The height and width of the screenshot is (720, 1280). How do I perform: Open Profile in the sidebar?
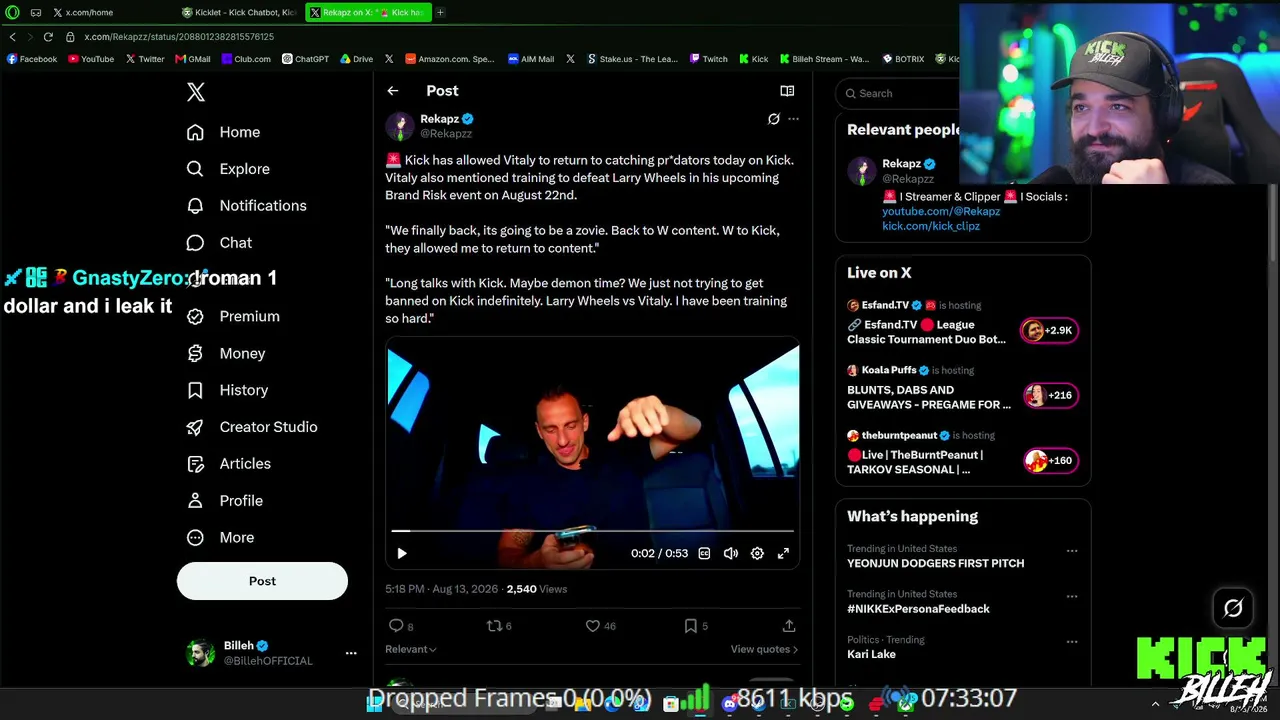(225, 501)
